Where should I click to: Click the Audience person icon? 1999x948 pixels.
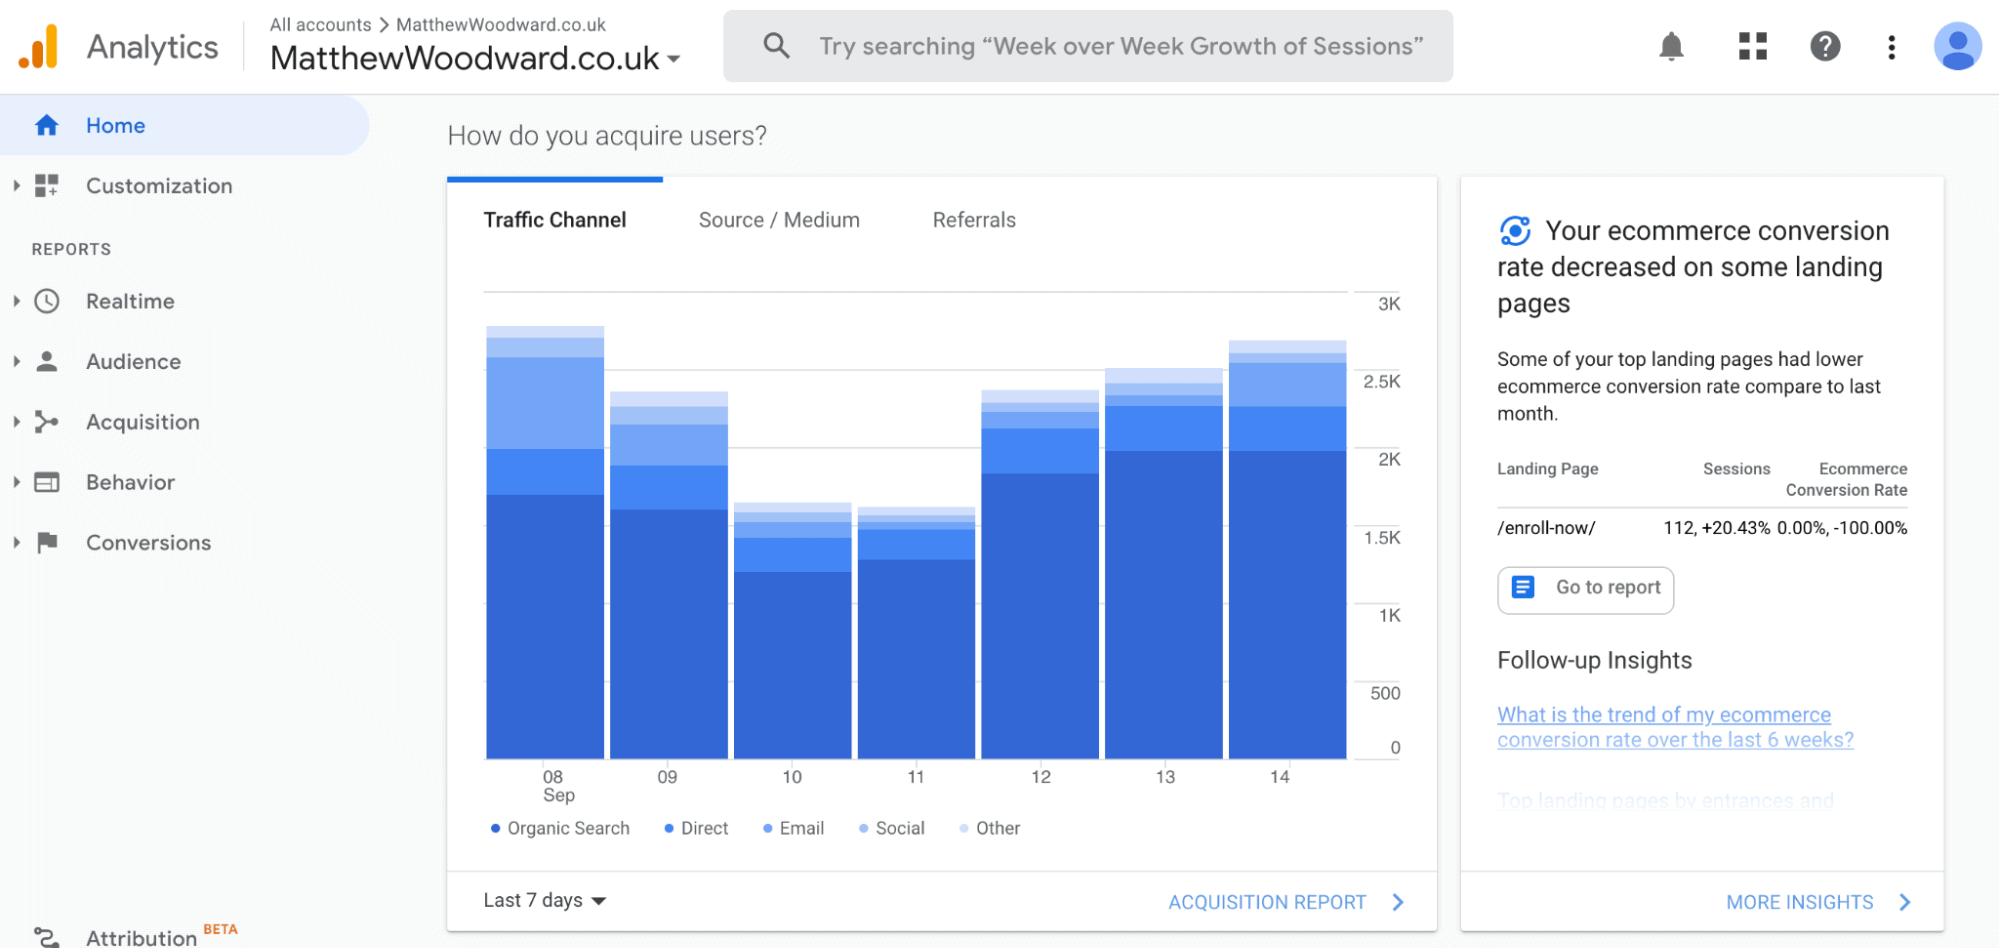tap(46, 361)
